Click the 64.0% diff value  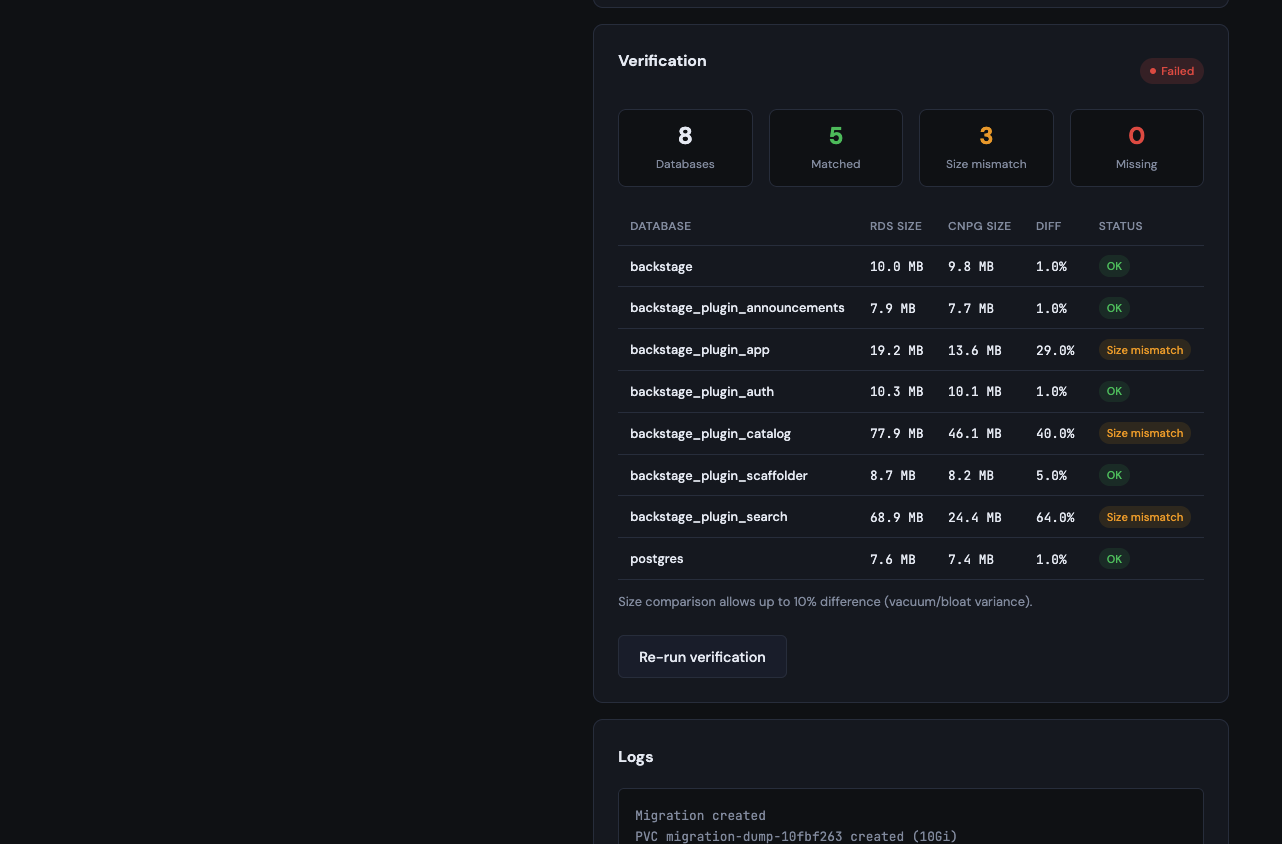click(1055, 518)
